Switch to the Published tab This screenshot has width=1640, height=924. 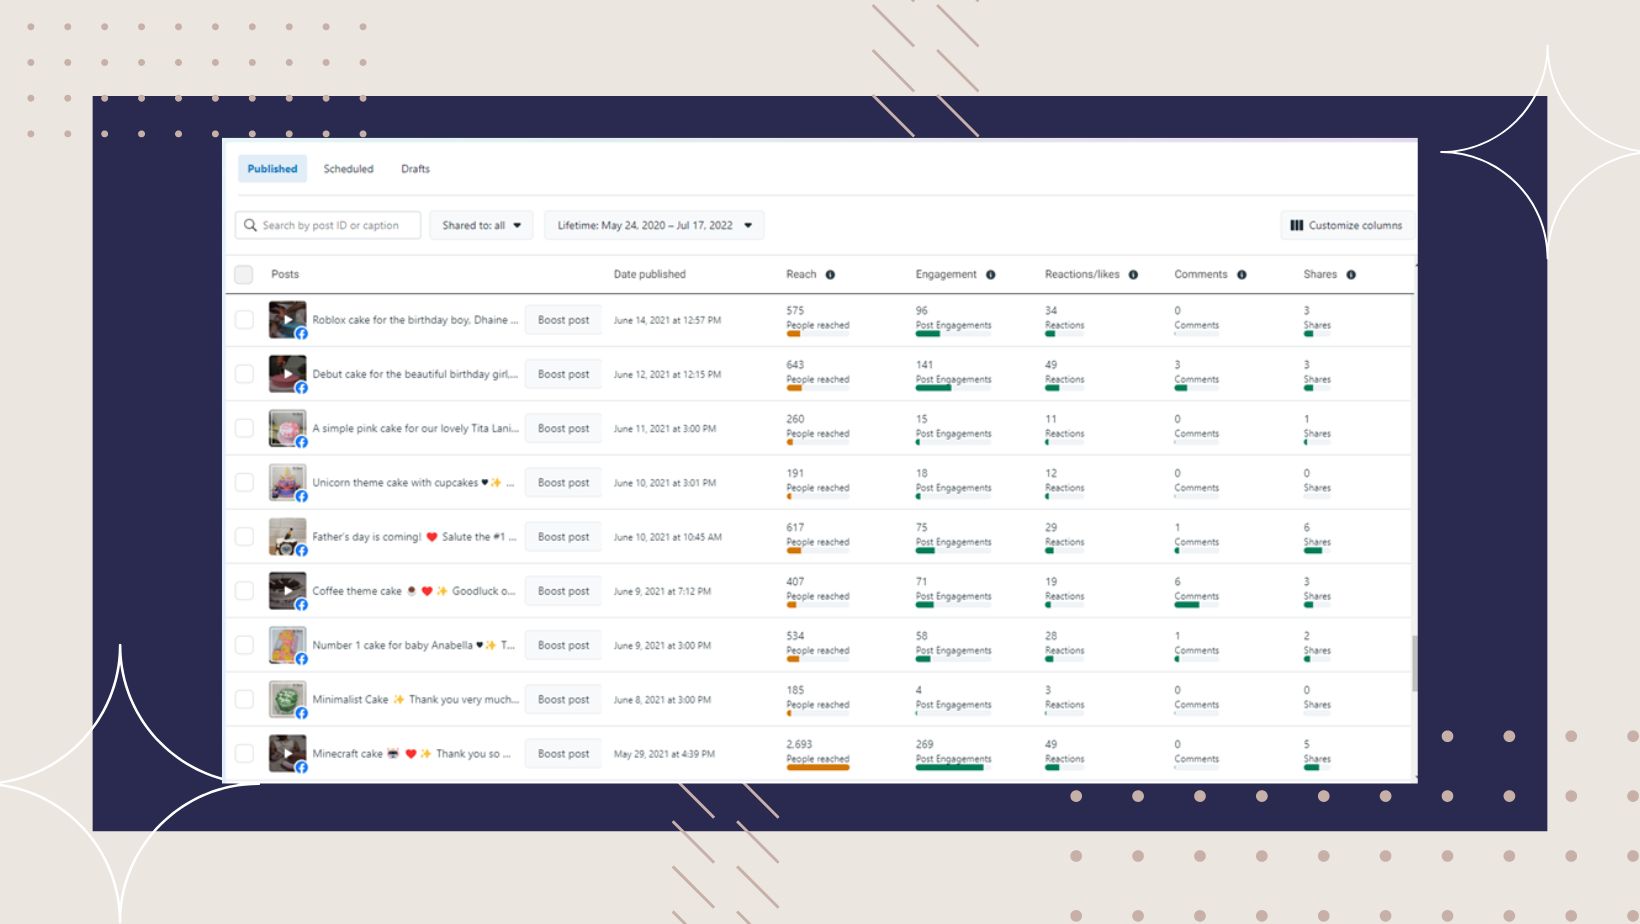(x=272, y=169)
